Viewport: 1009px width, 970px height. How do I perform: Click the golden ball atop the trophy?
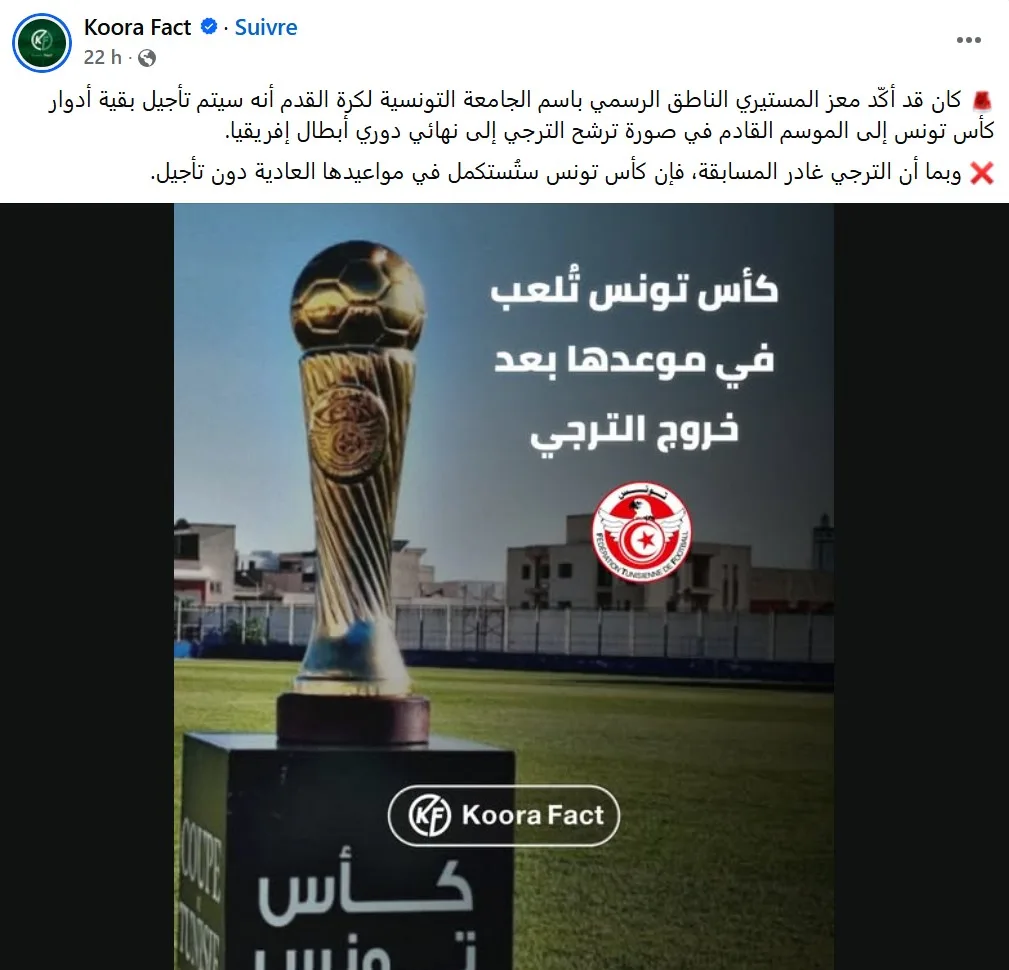pyautogui.click(x=358, y=295)
